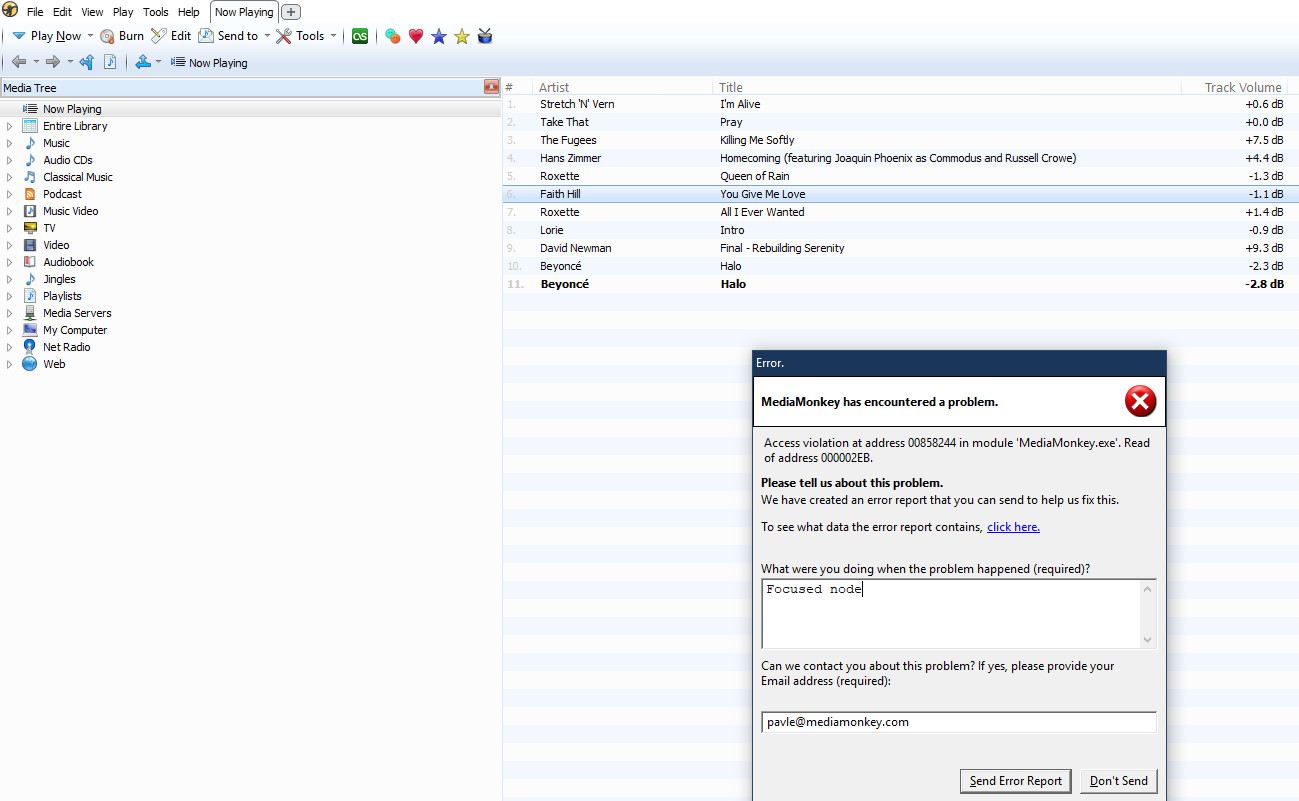Toggle the Media Tree panel pin button

[491, 88]
